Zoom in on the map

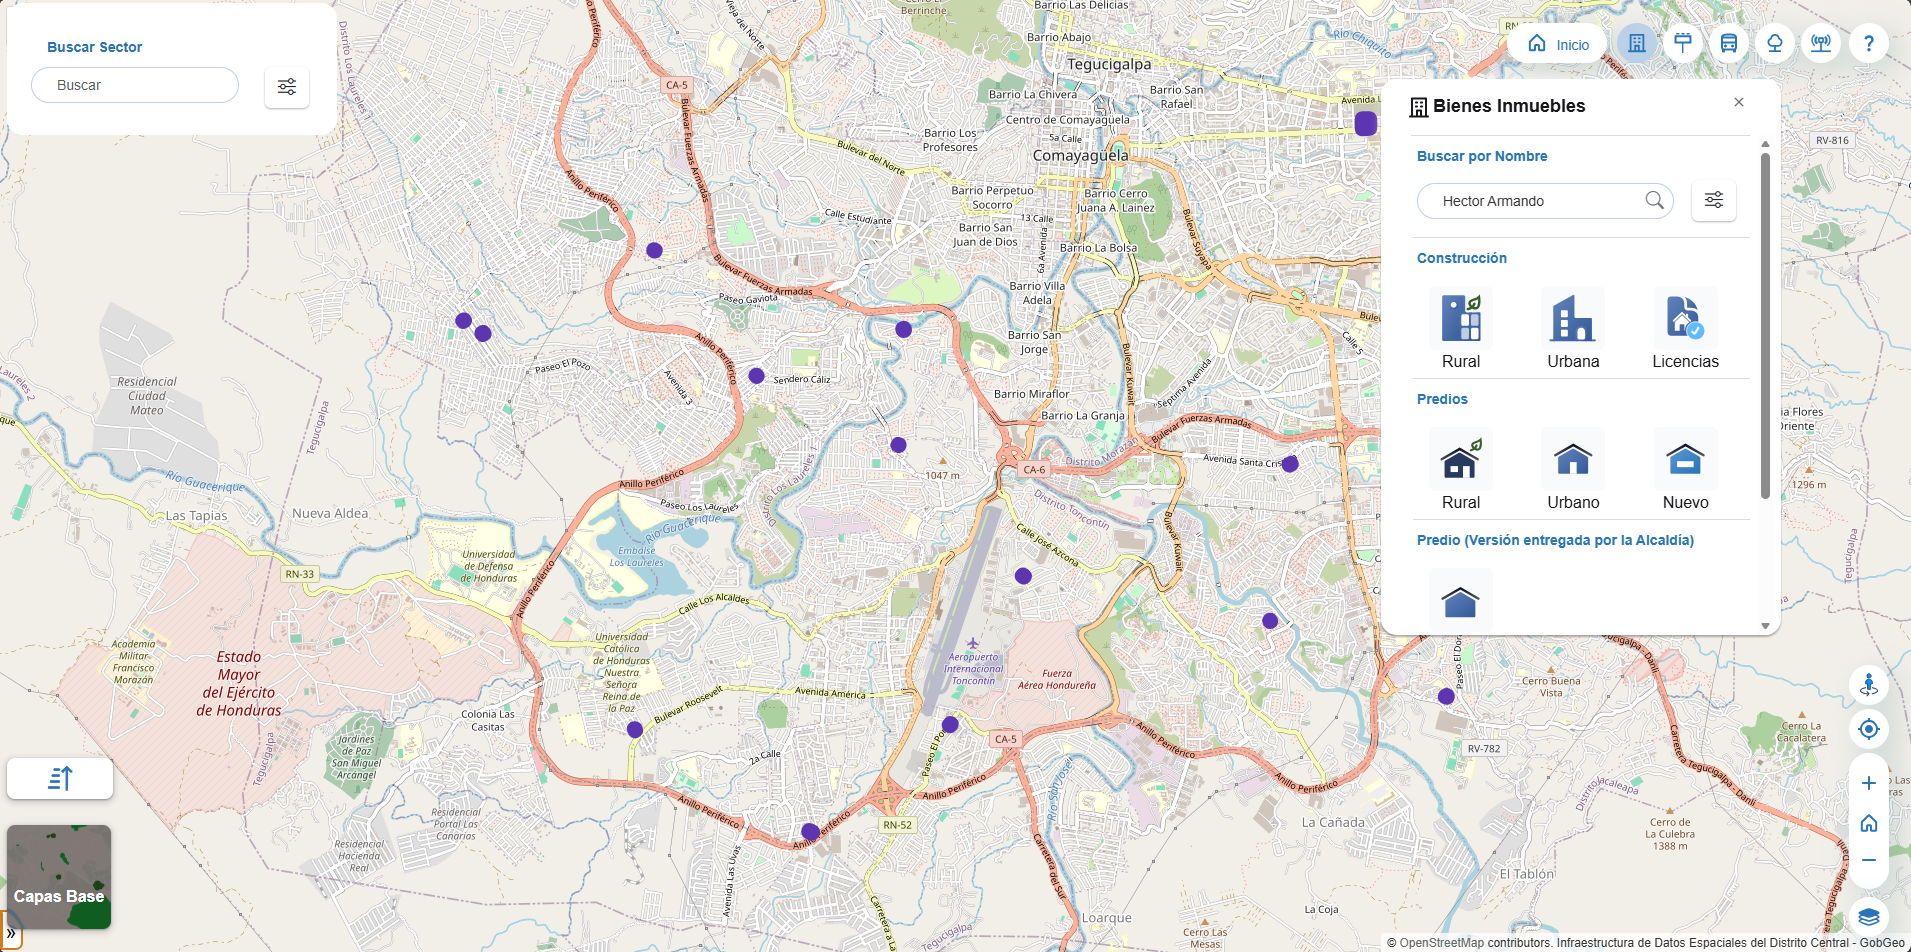click(x=1868, y=783)
